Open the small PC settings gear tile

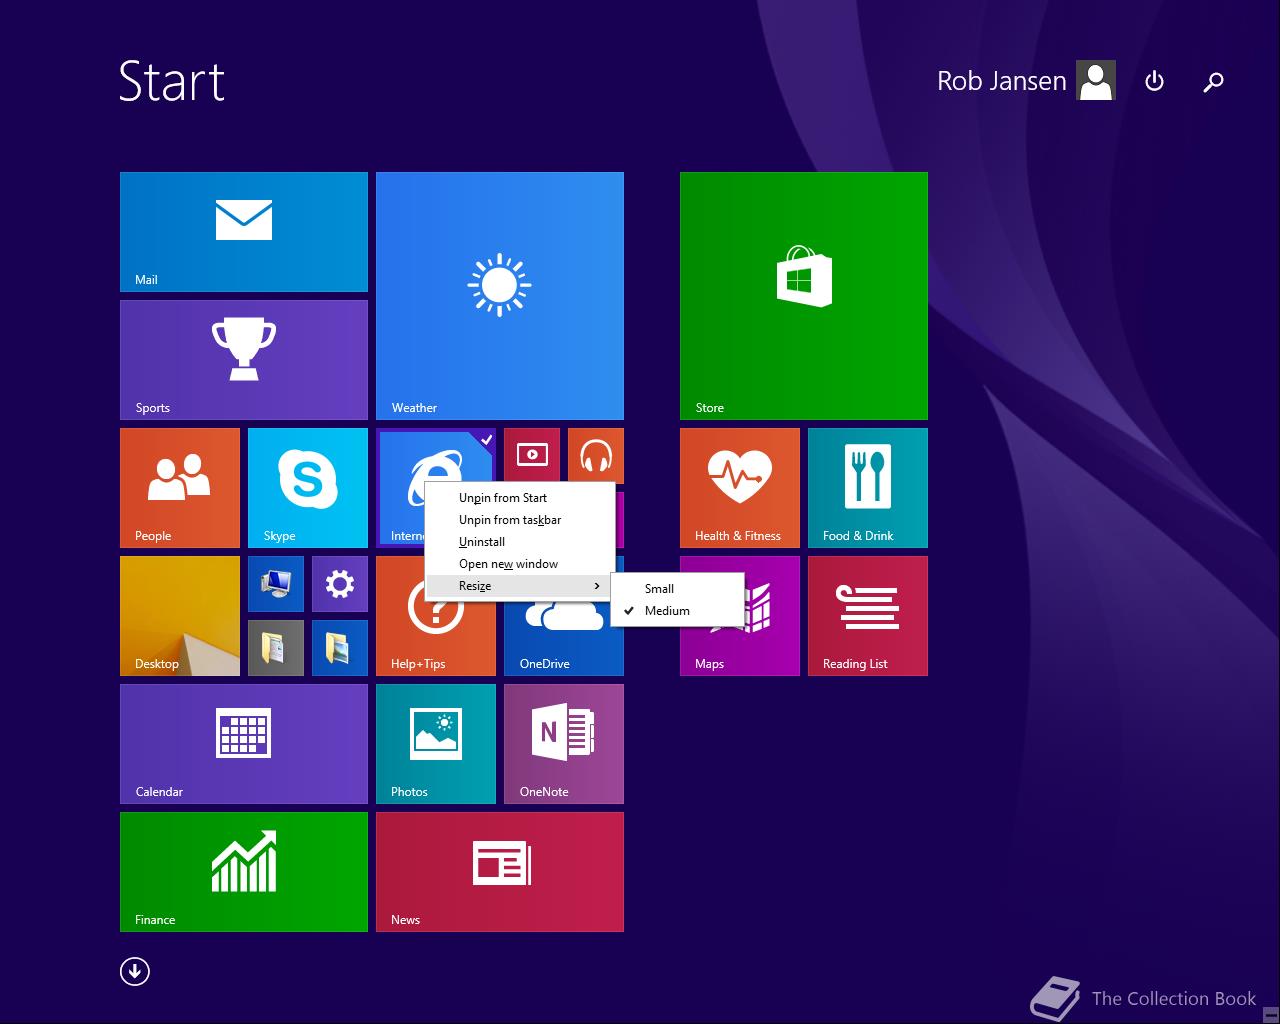[340, 584]
